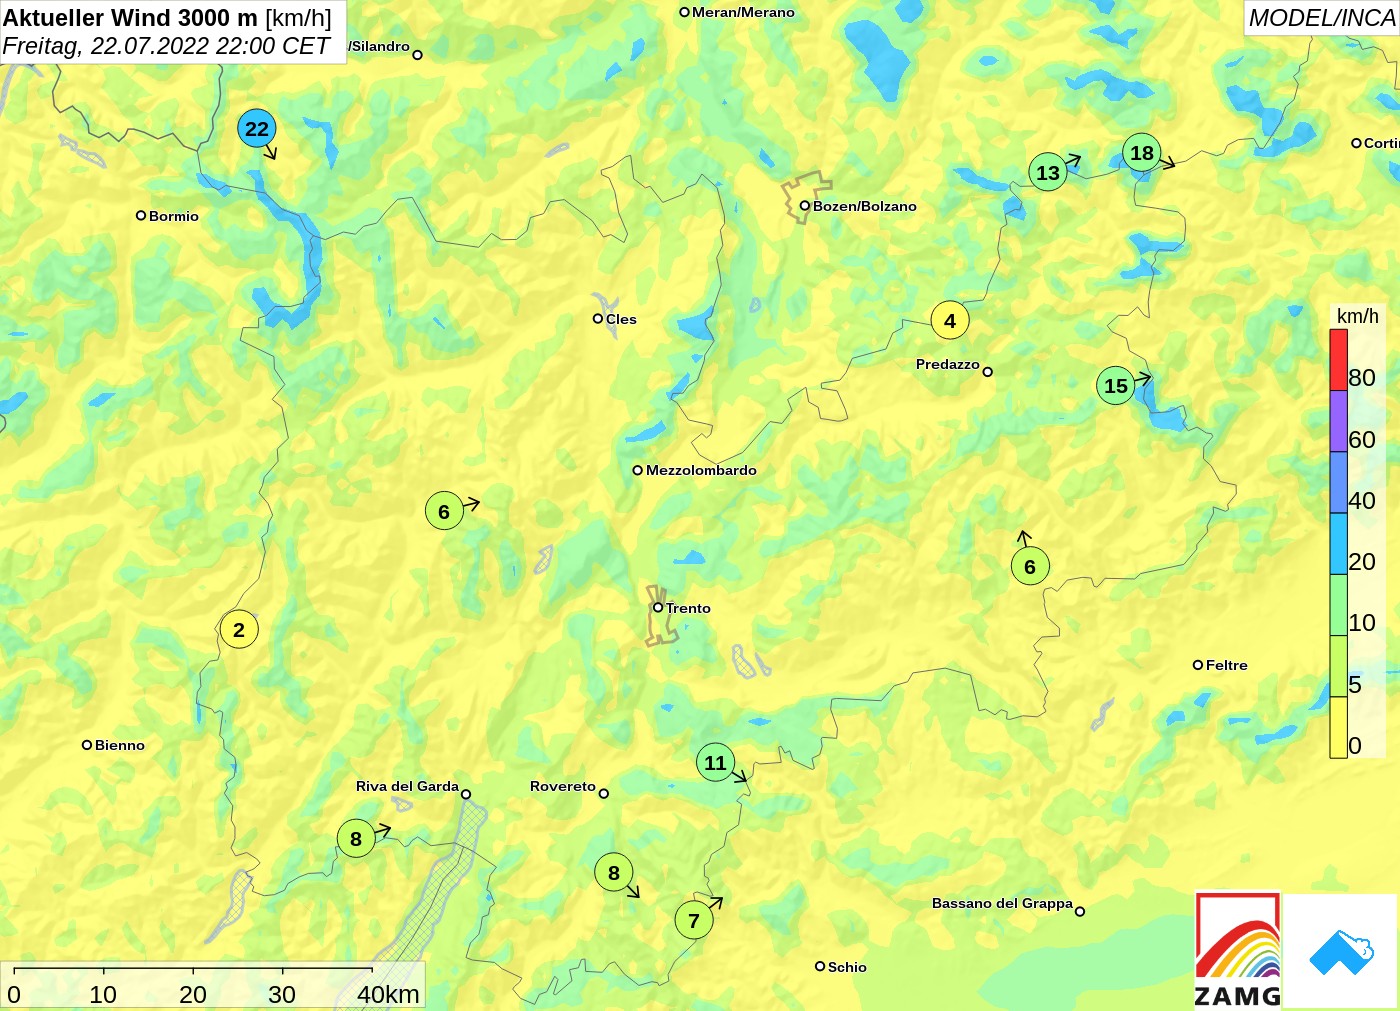Click the Trento city dot marker
This screenshot has width=1400, height=1011.
coord(658,607)
